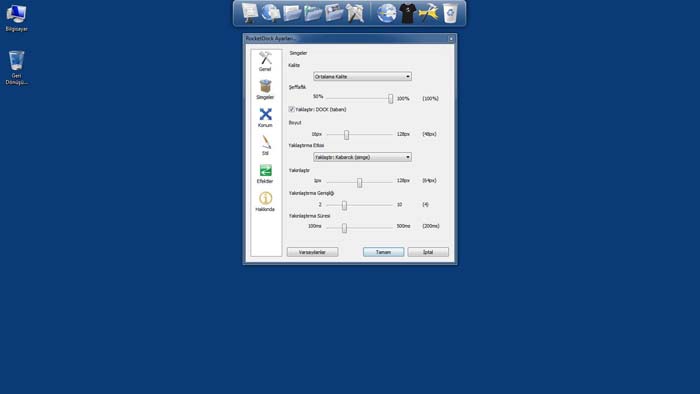
Task: Select the Bilgisayar desktop icon
Action: point(17,18)
